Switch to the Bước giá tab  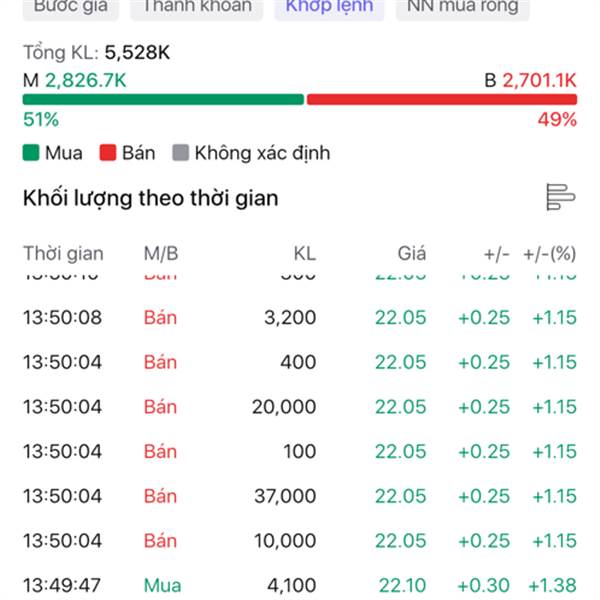click(71, 7)
